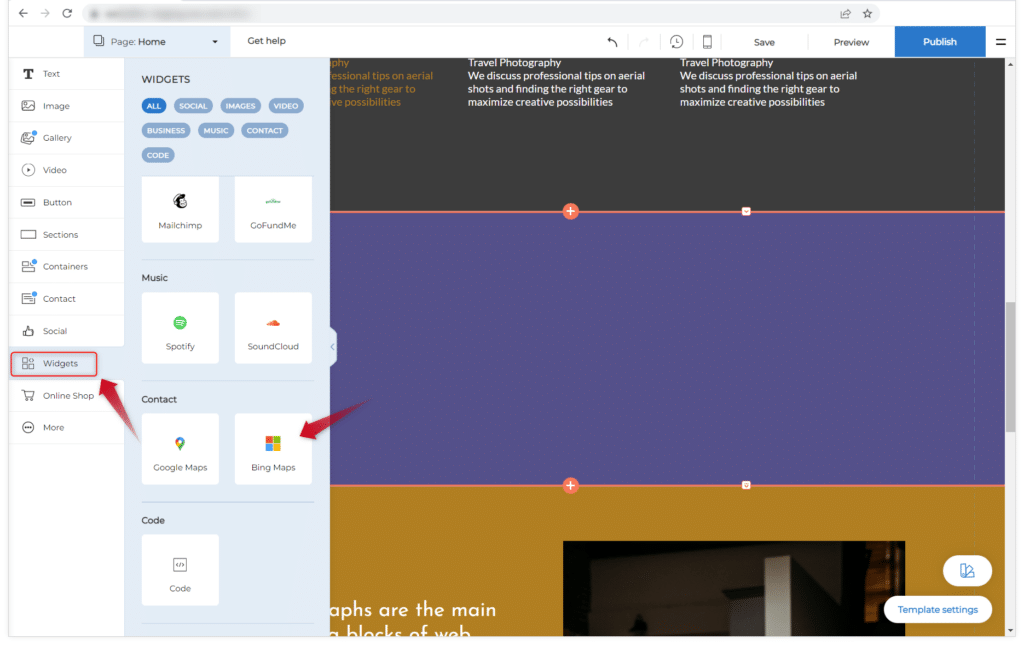1024x645 pixels.
Task: Open Template settings button
Action: 937,609
